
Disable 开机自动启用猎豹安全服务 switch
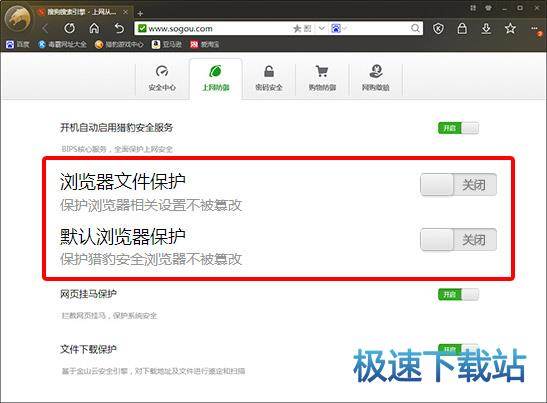click(458, 128)
